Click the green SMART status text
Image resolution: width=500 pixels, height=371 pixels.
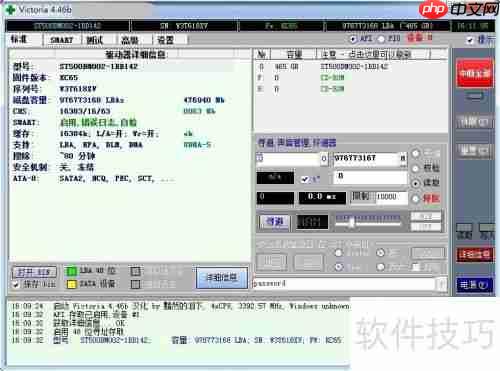tap(98, 122)
